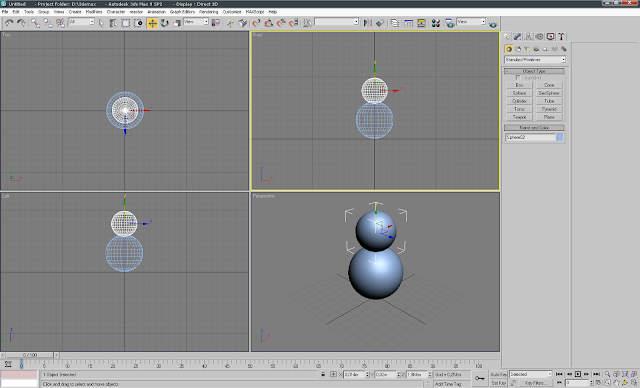The width and height of the screenshot is (640, 388).
Task: Open the Selection Filter 'All' dropdown
Action: [81, 22]
